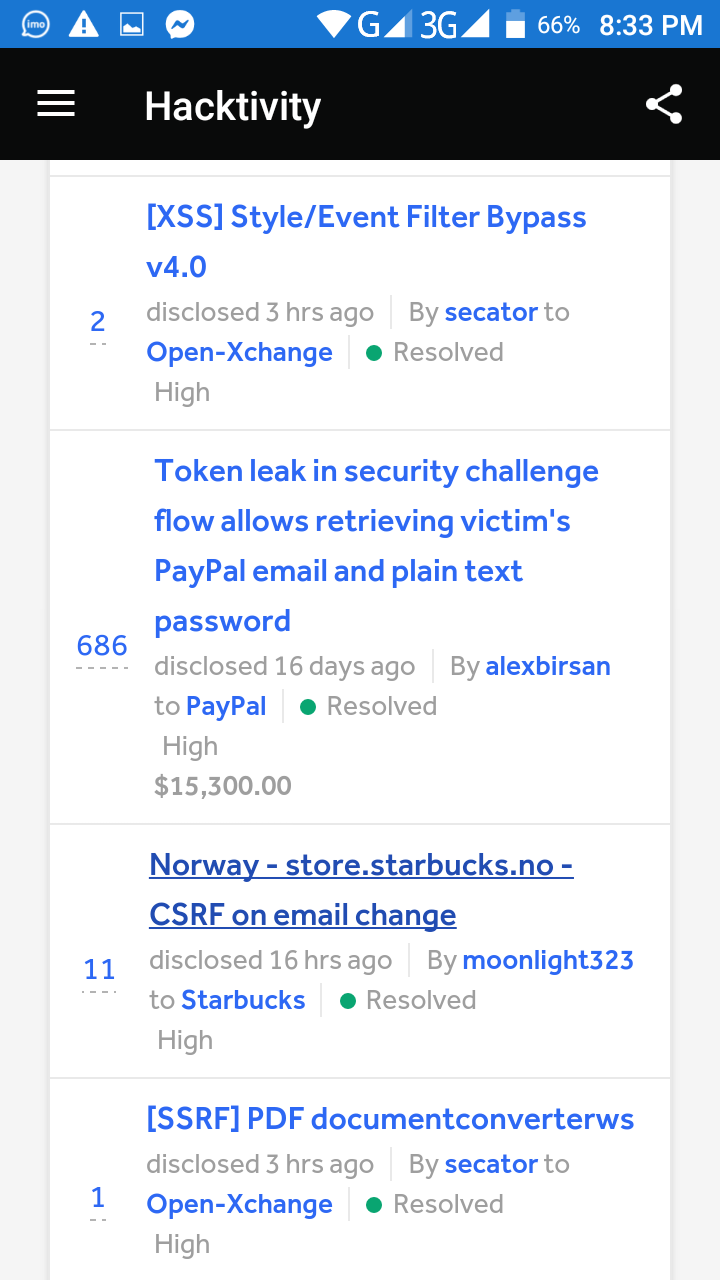
Task: Tap the 11 upvote count
Action: point(99,969)
